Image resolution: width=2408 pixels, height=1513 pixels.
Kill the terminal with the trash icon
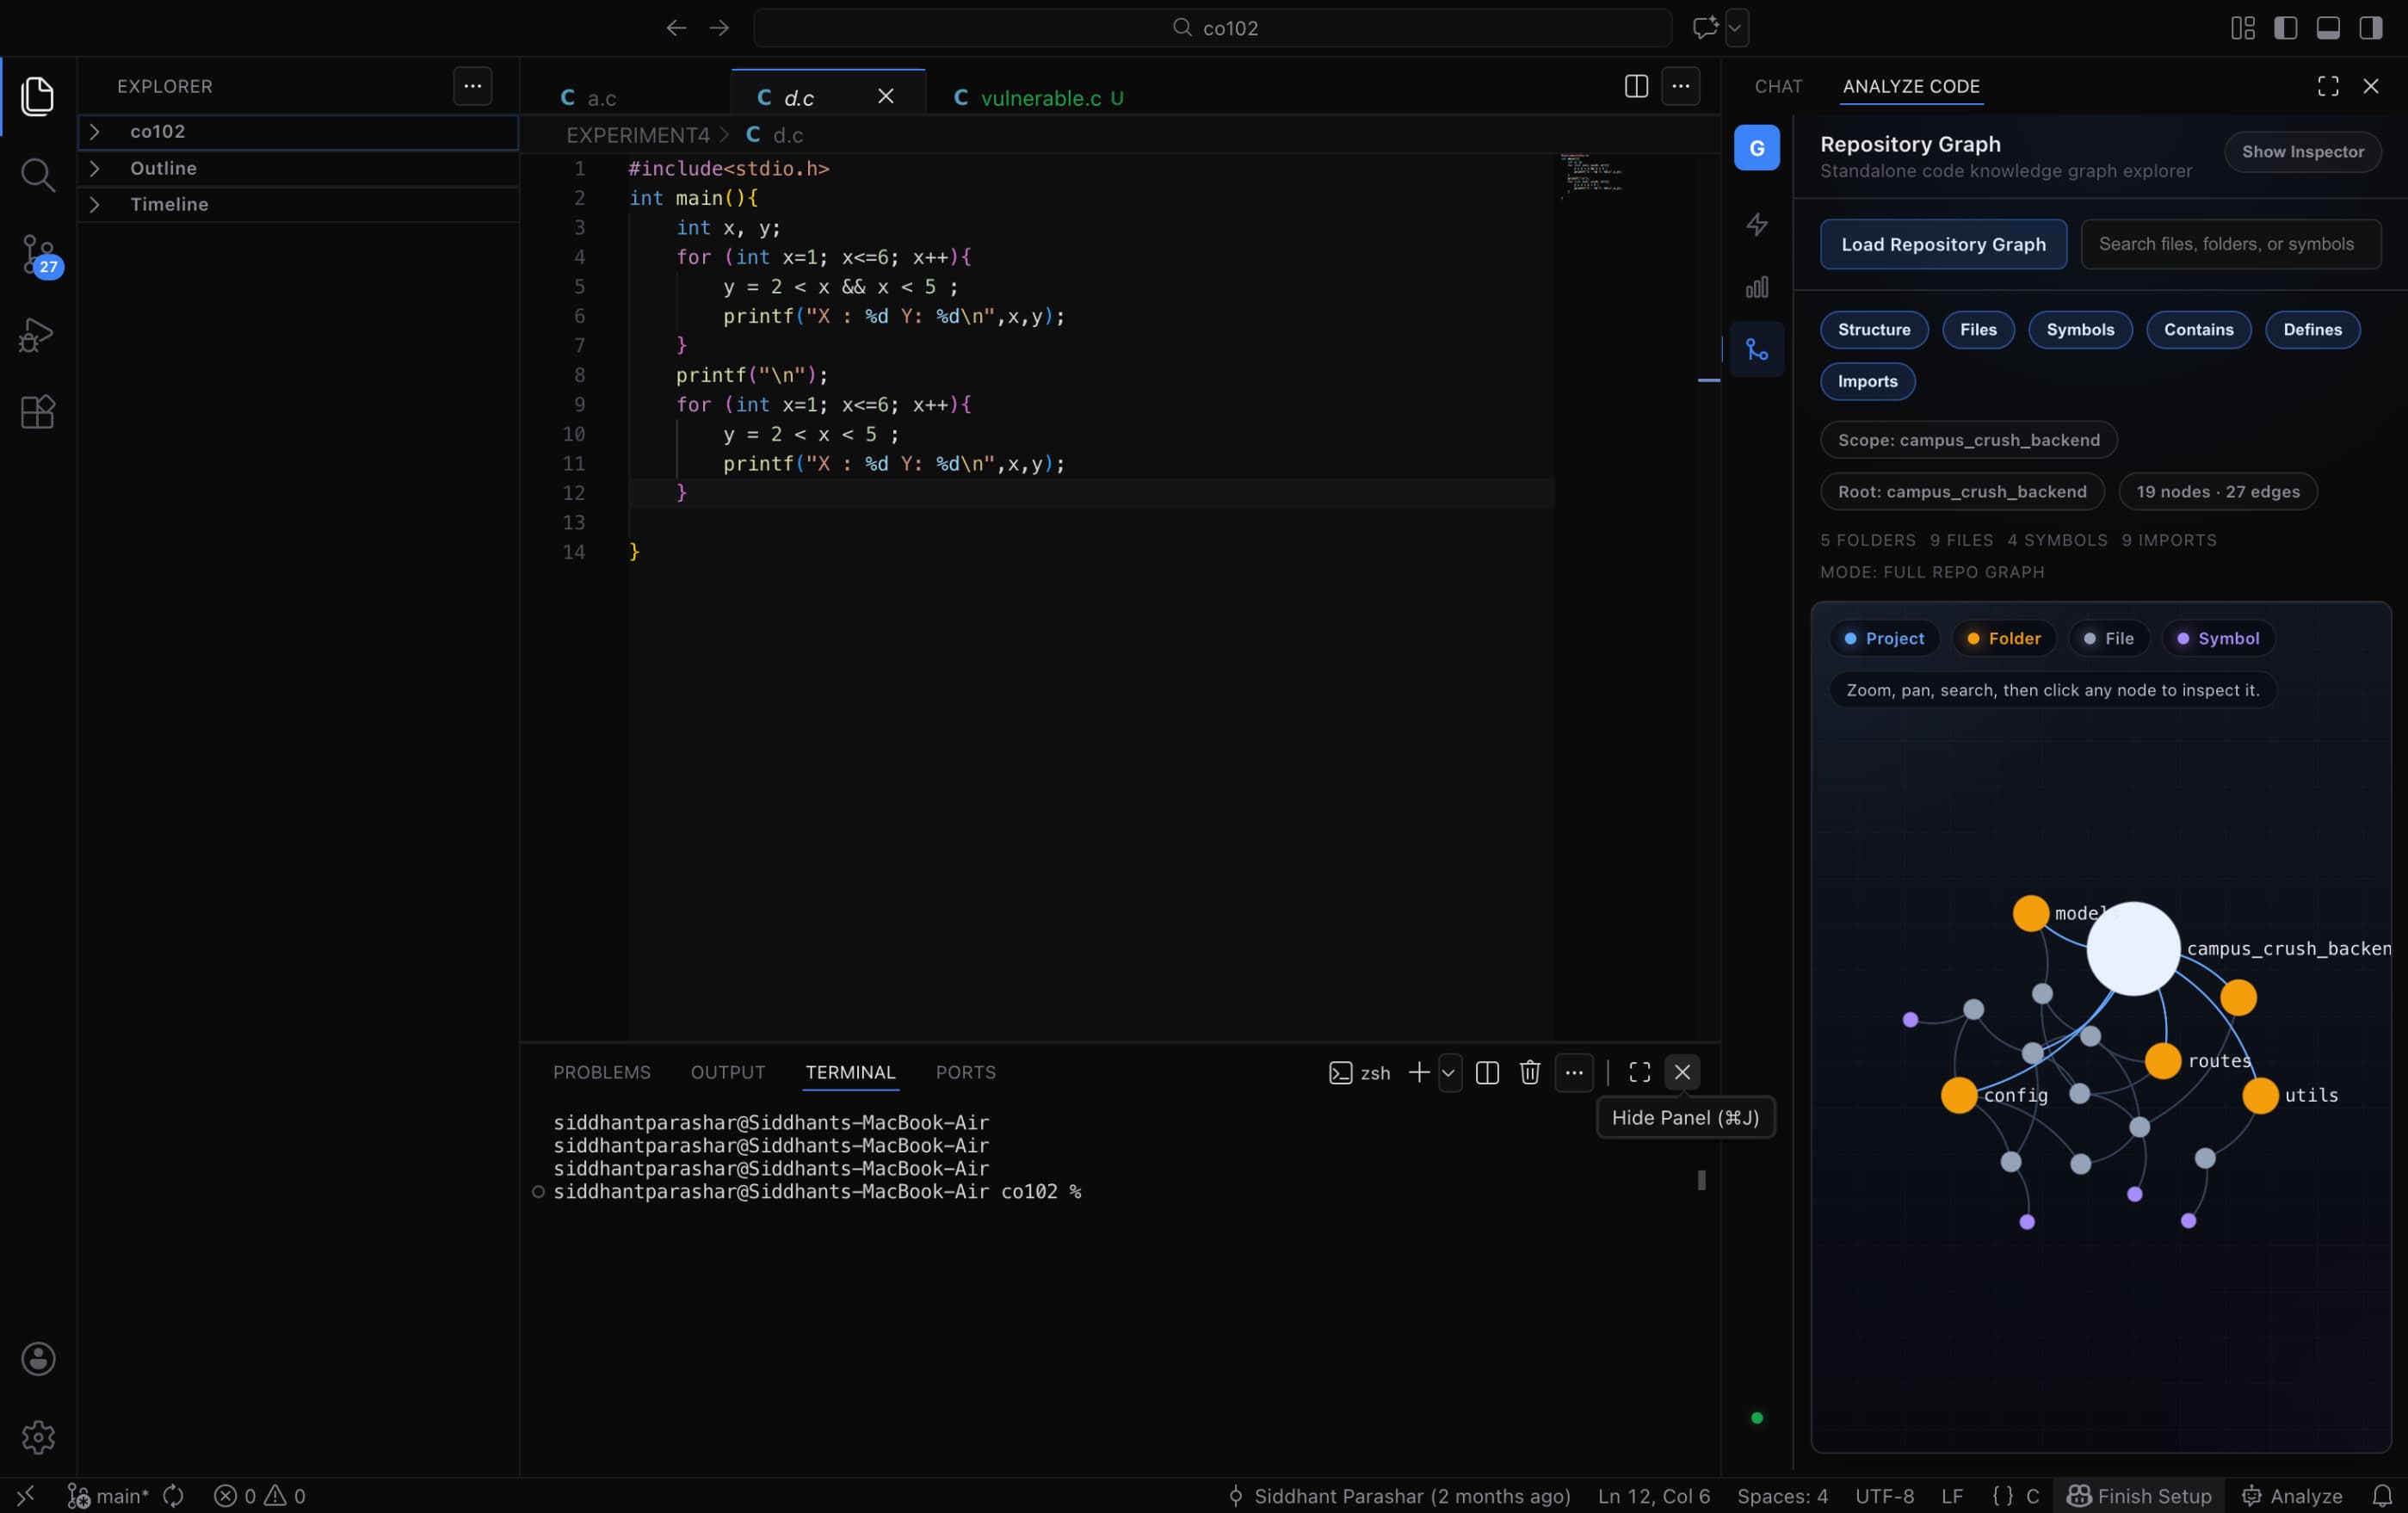[x=1529, y=1073]
